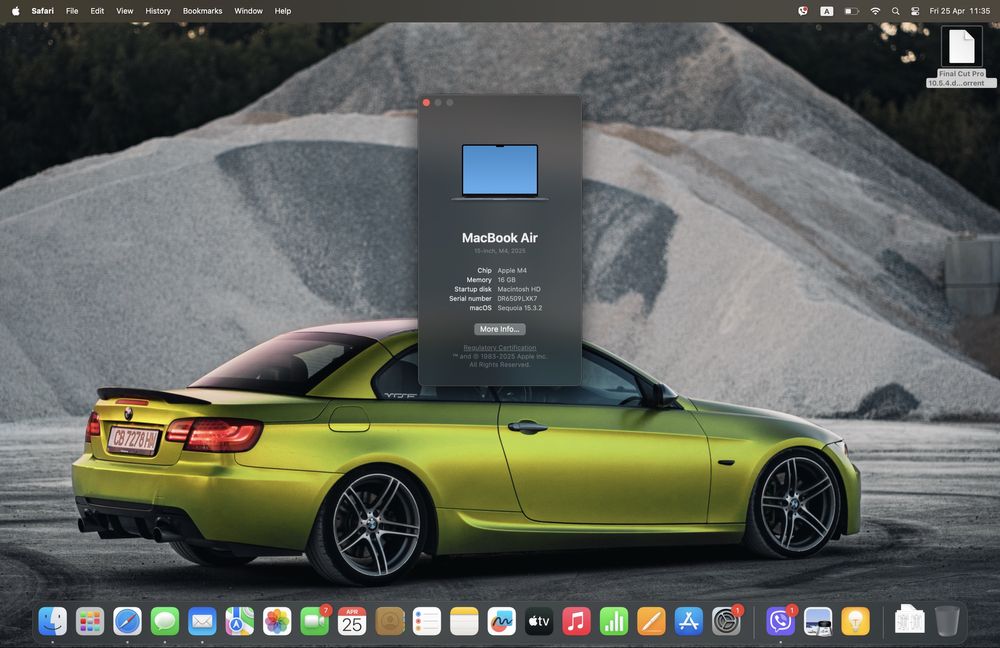Viewport: 1000px width, 648px height.
Task: Open the input source menu (A)
Action: point(827,11)
